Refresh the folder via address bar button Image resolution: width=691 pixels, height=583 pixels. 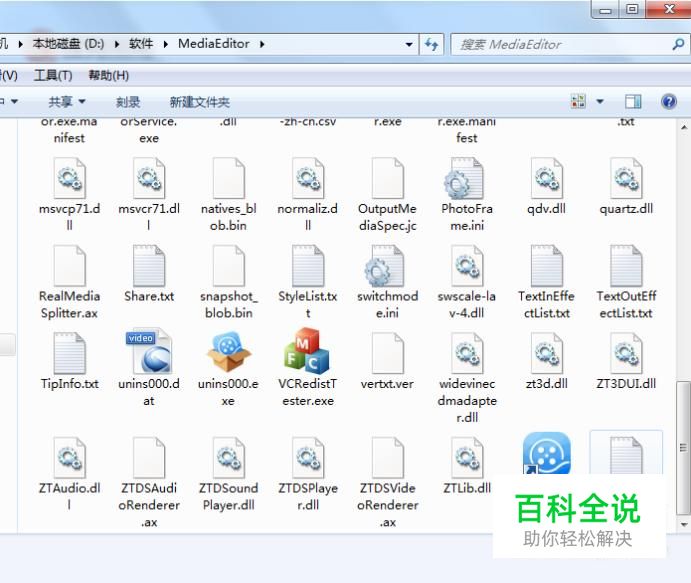(431, 44)
